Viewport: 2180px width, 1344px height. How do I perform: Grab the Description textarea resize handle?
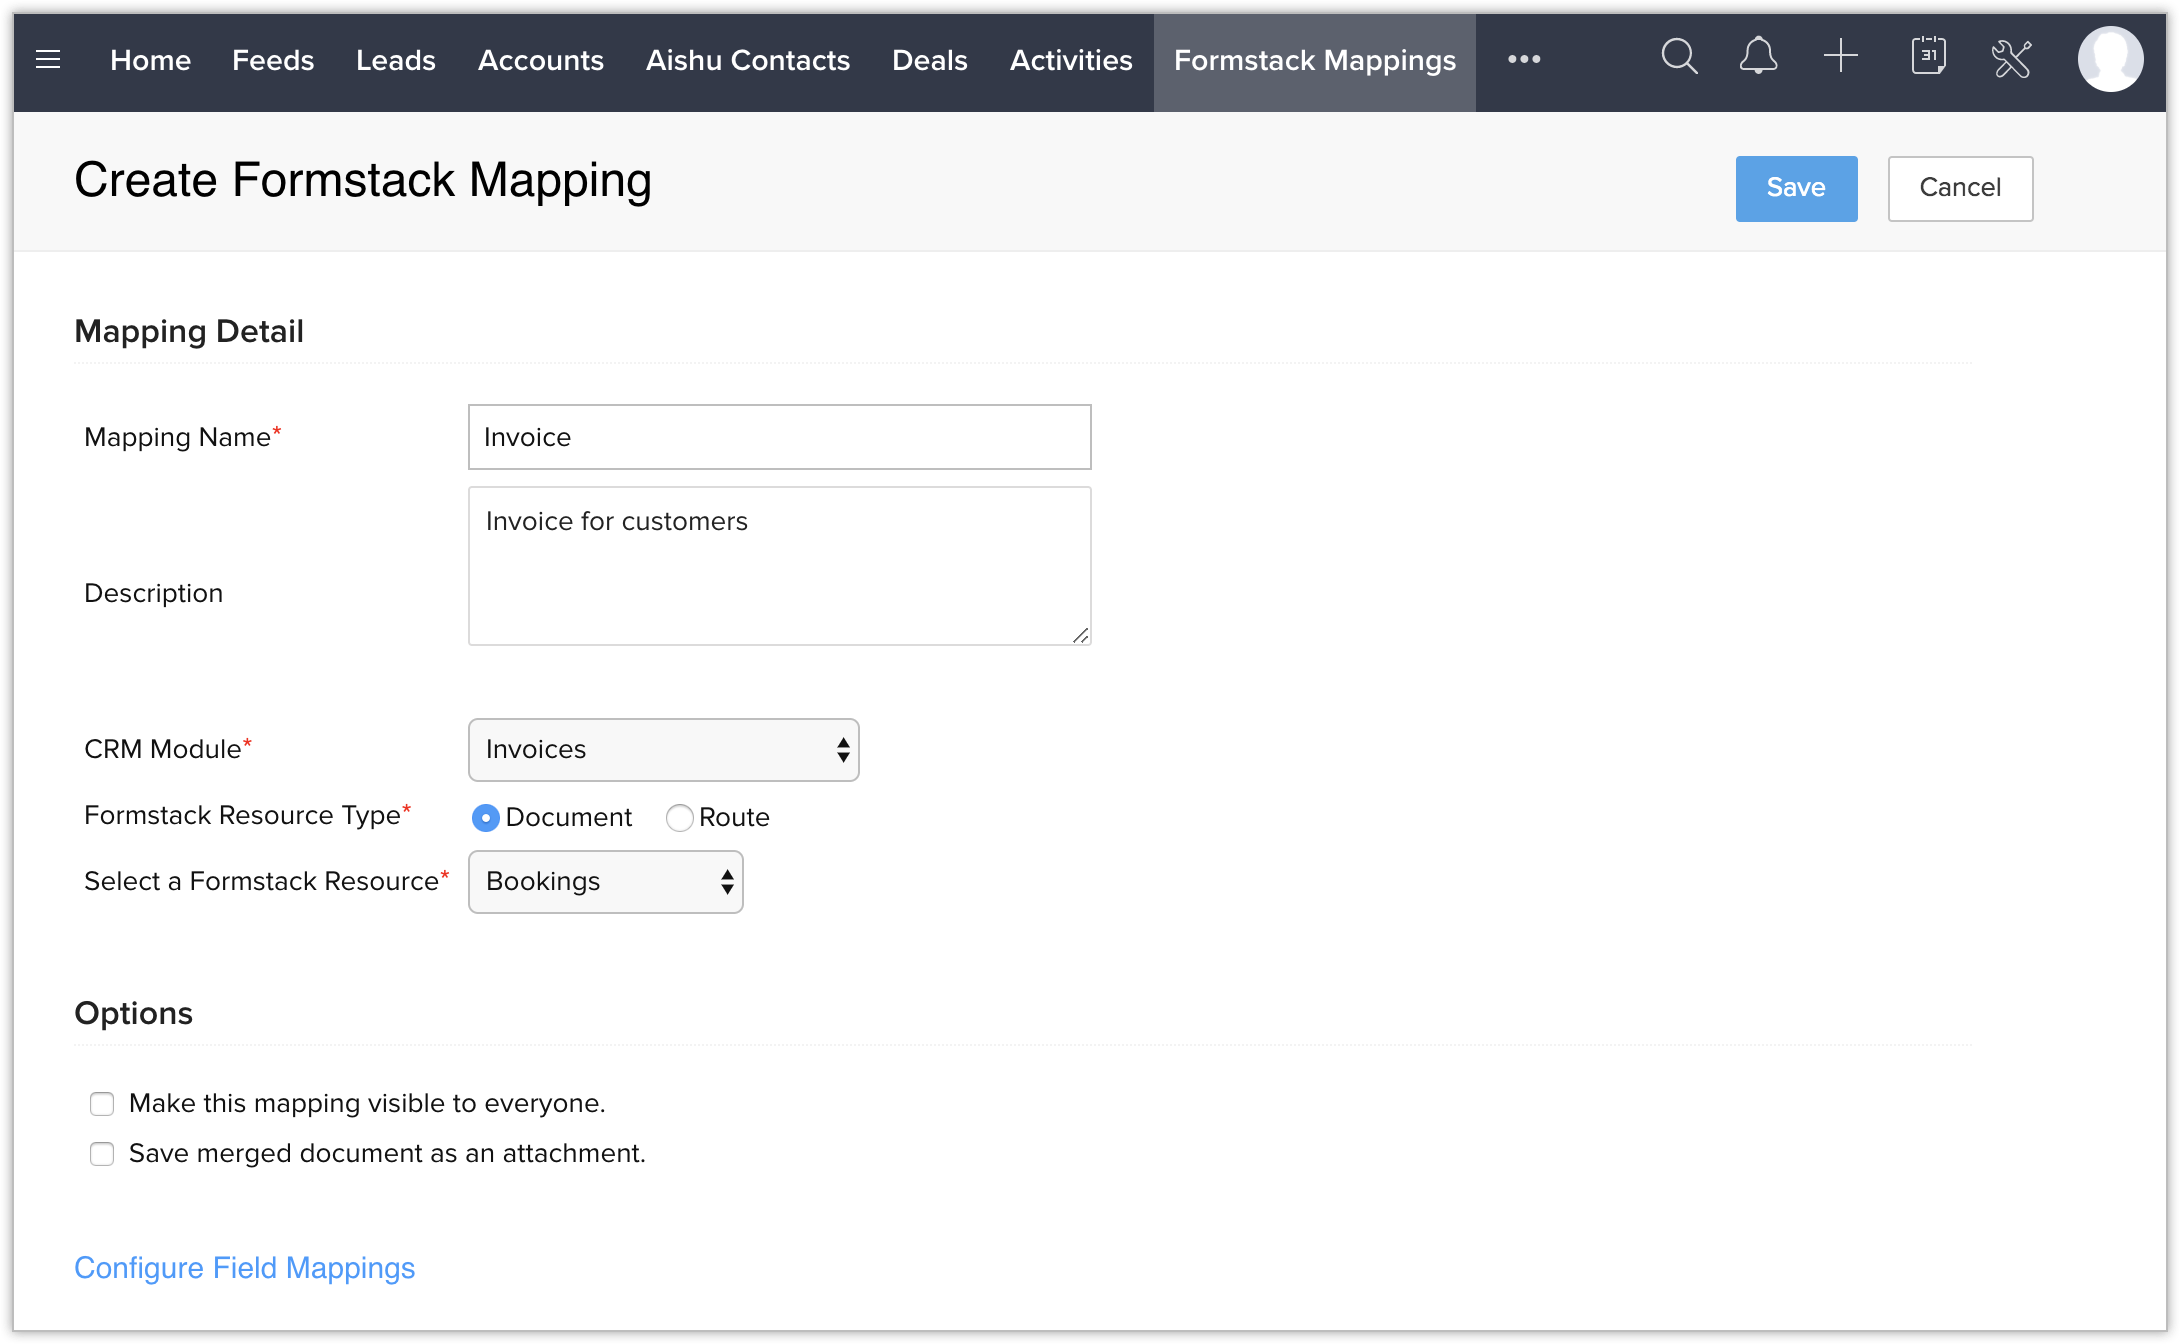[x=1081, y=635]
